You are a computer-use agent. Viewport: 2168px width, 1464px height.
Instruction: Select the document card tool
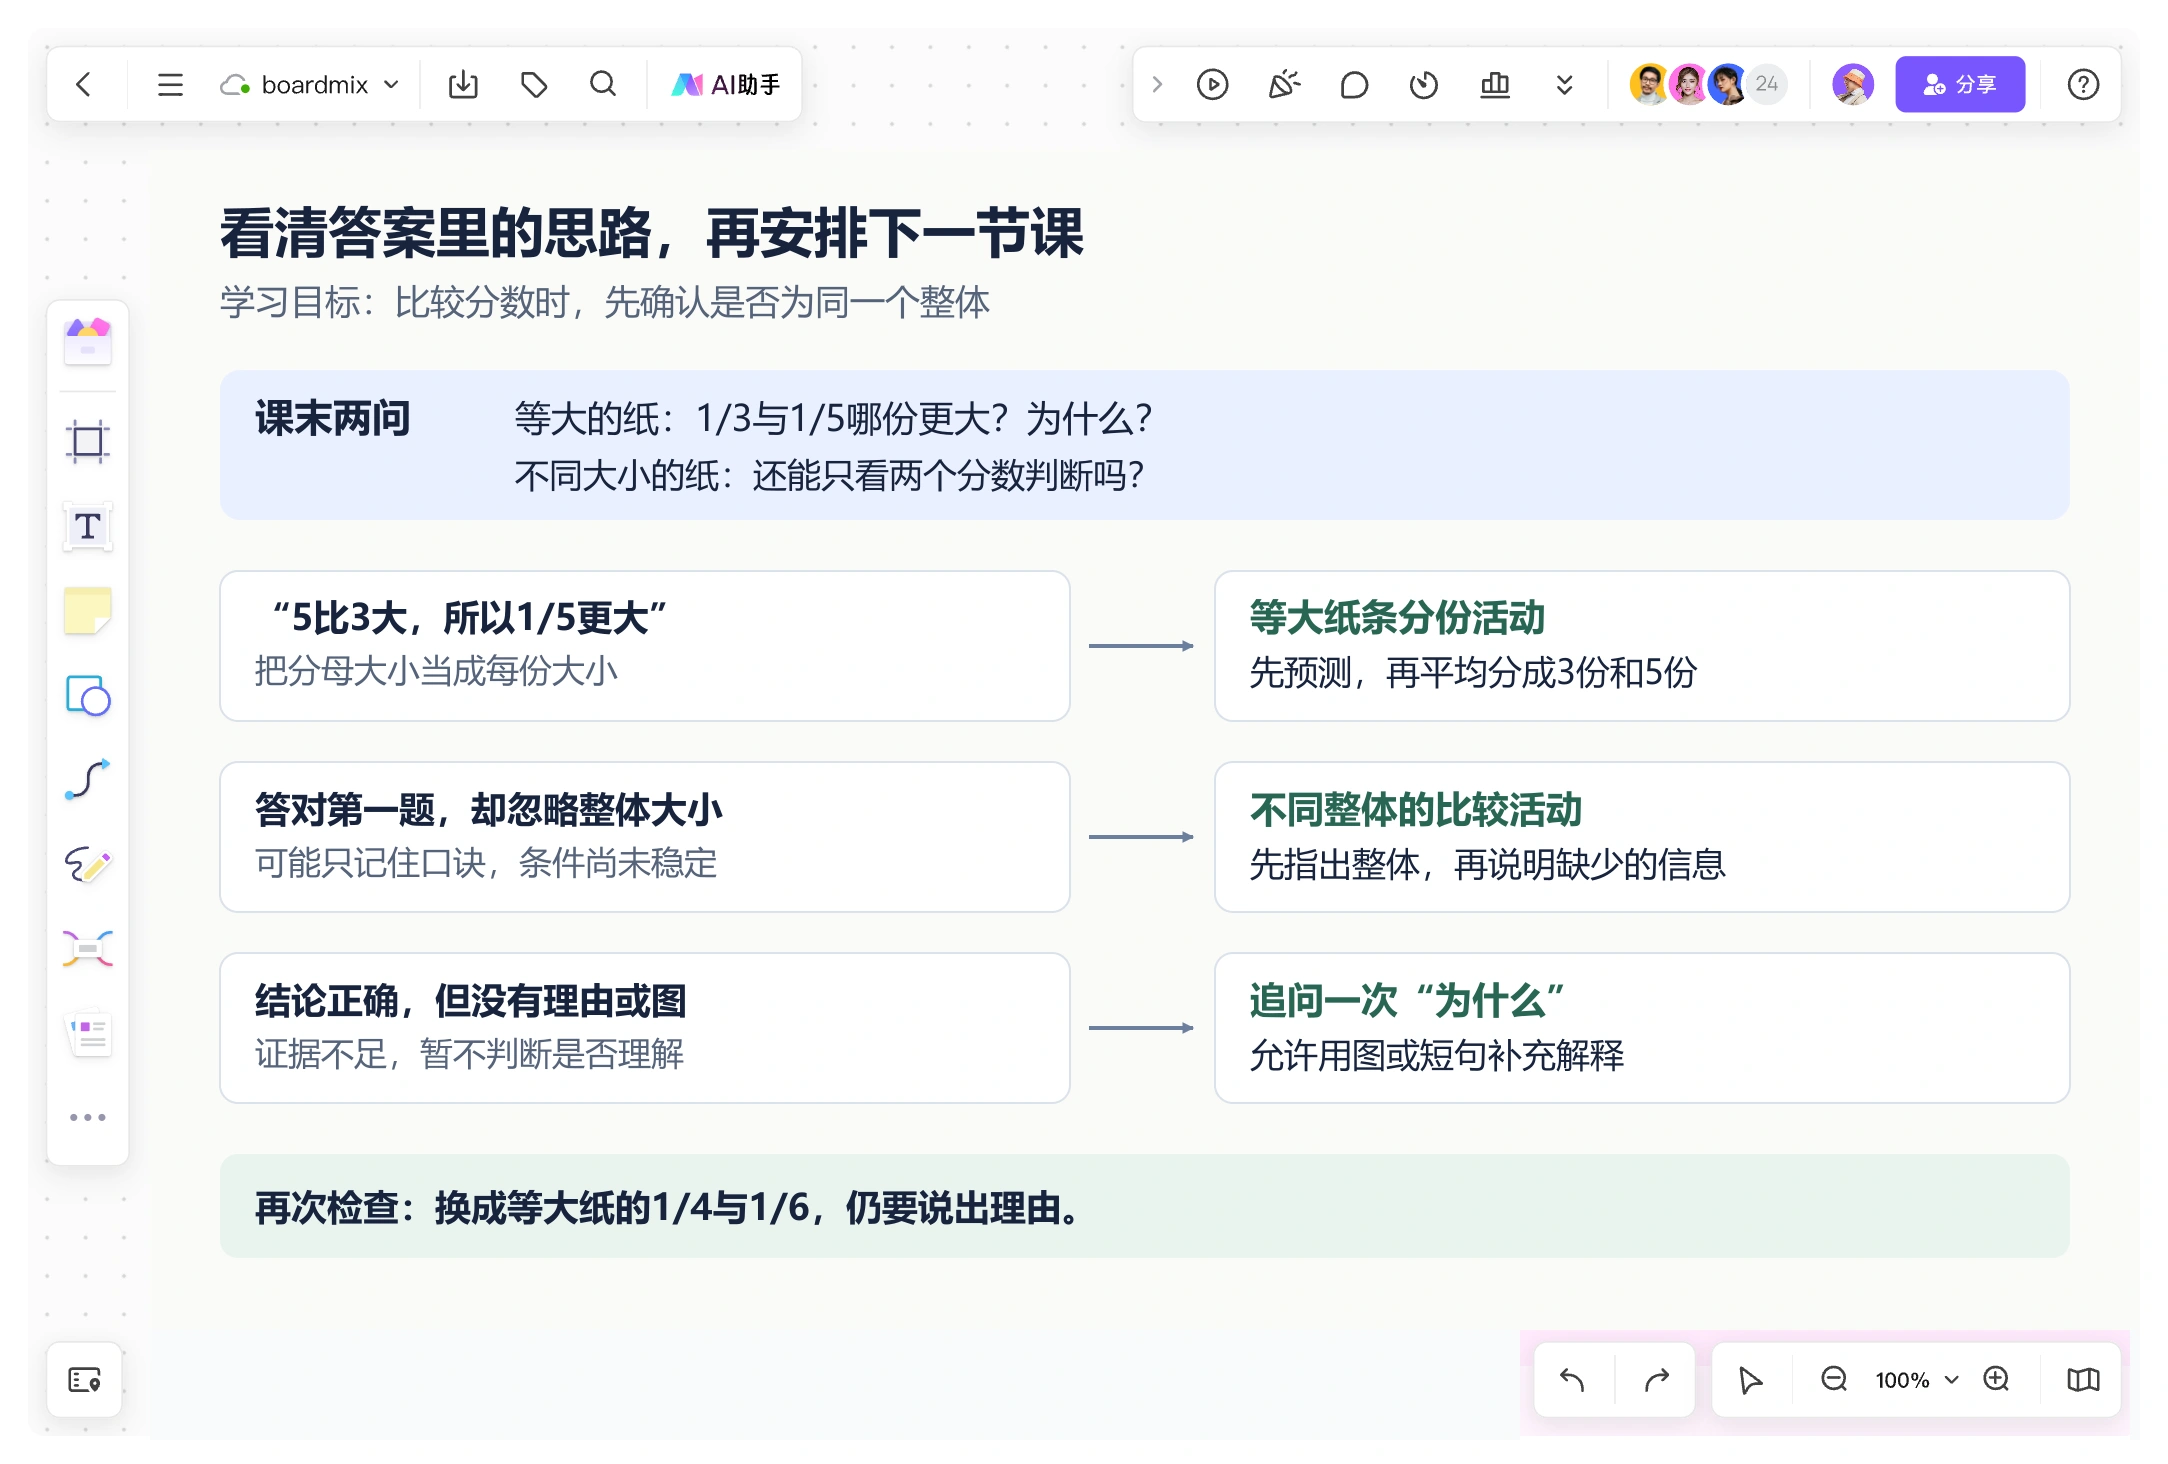click(88, 1033)
